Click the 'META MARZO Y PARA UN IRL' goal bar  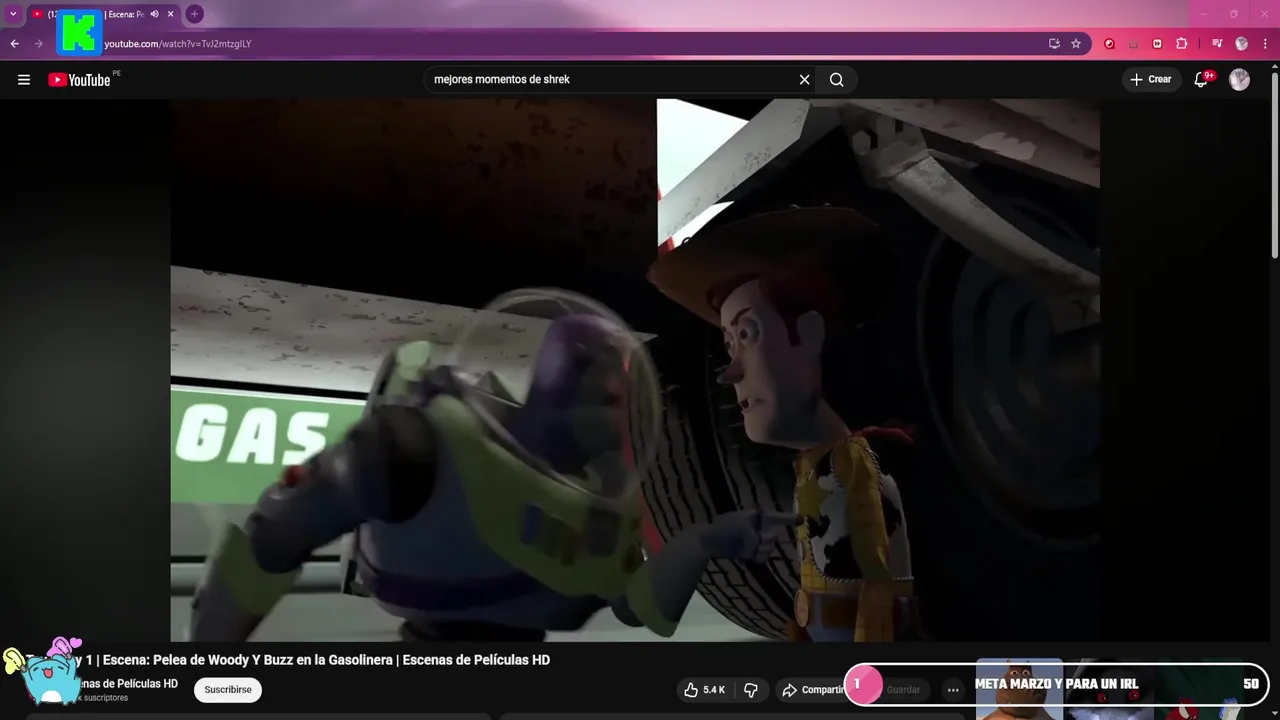click(1057, 685)
